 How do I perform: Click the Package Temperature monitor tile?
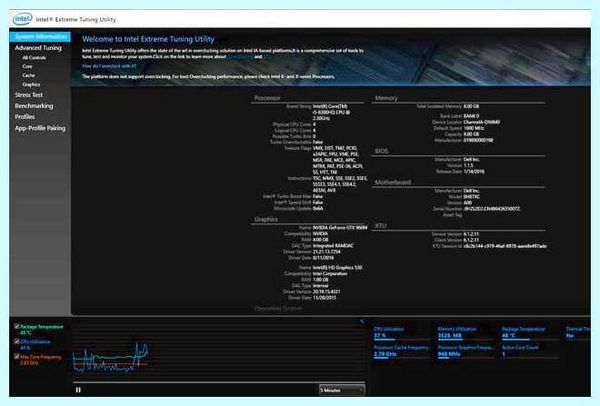pyautogui.click(x=530, y=332)
